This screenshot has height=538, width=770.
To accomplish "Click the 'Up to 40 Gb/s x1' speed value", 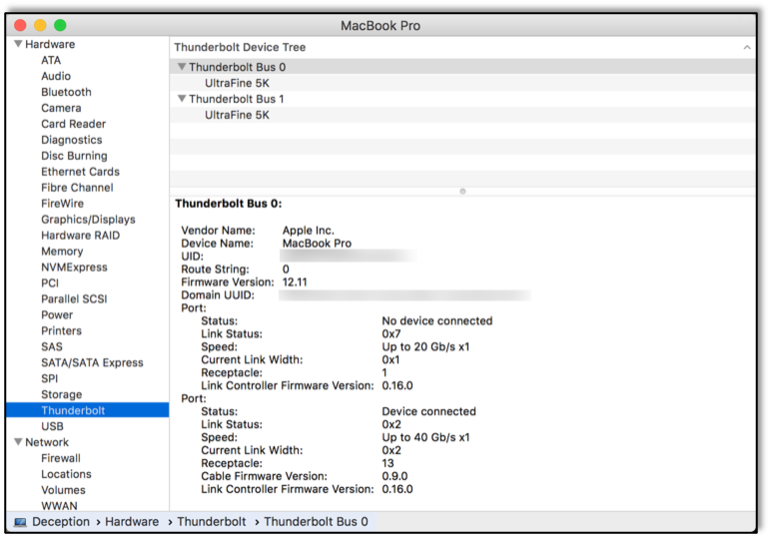I will [x=426, y=437].
